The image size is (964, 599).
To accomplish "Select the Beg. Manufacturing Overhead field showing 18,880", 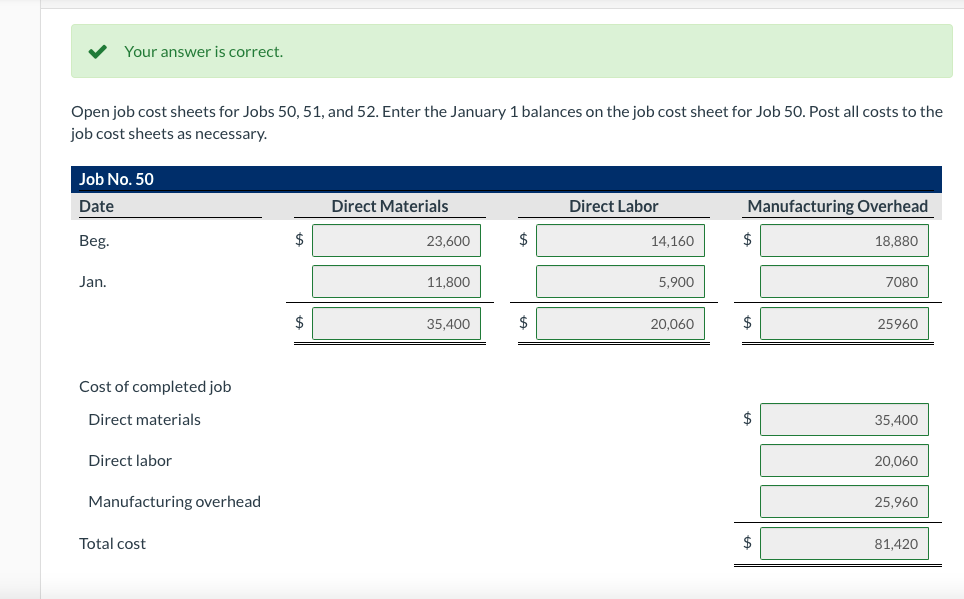I will [x=844, y=240].
